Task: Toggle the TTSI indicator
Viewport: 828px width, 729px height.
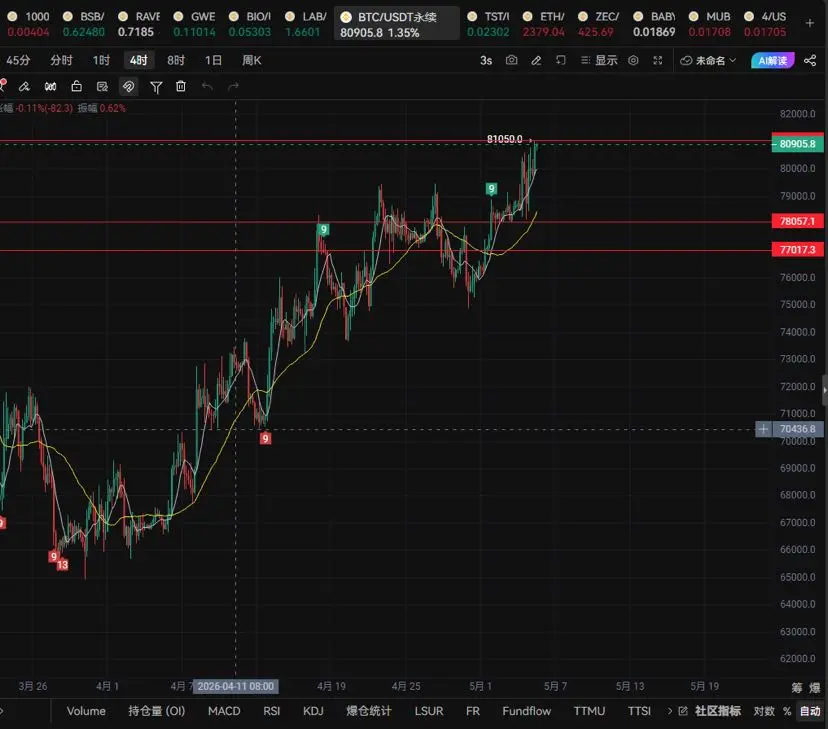Action: 639,711
